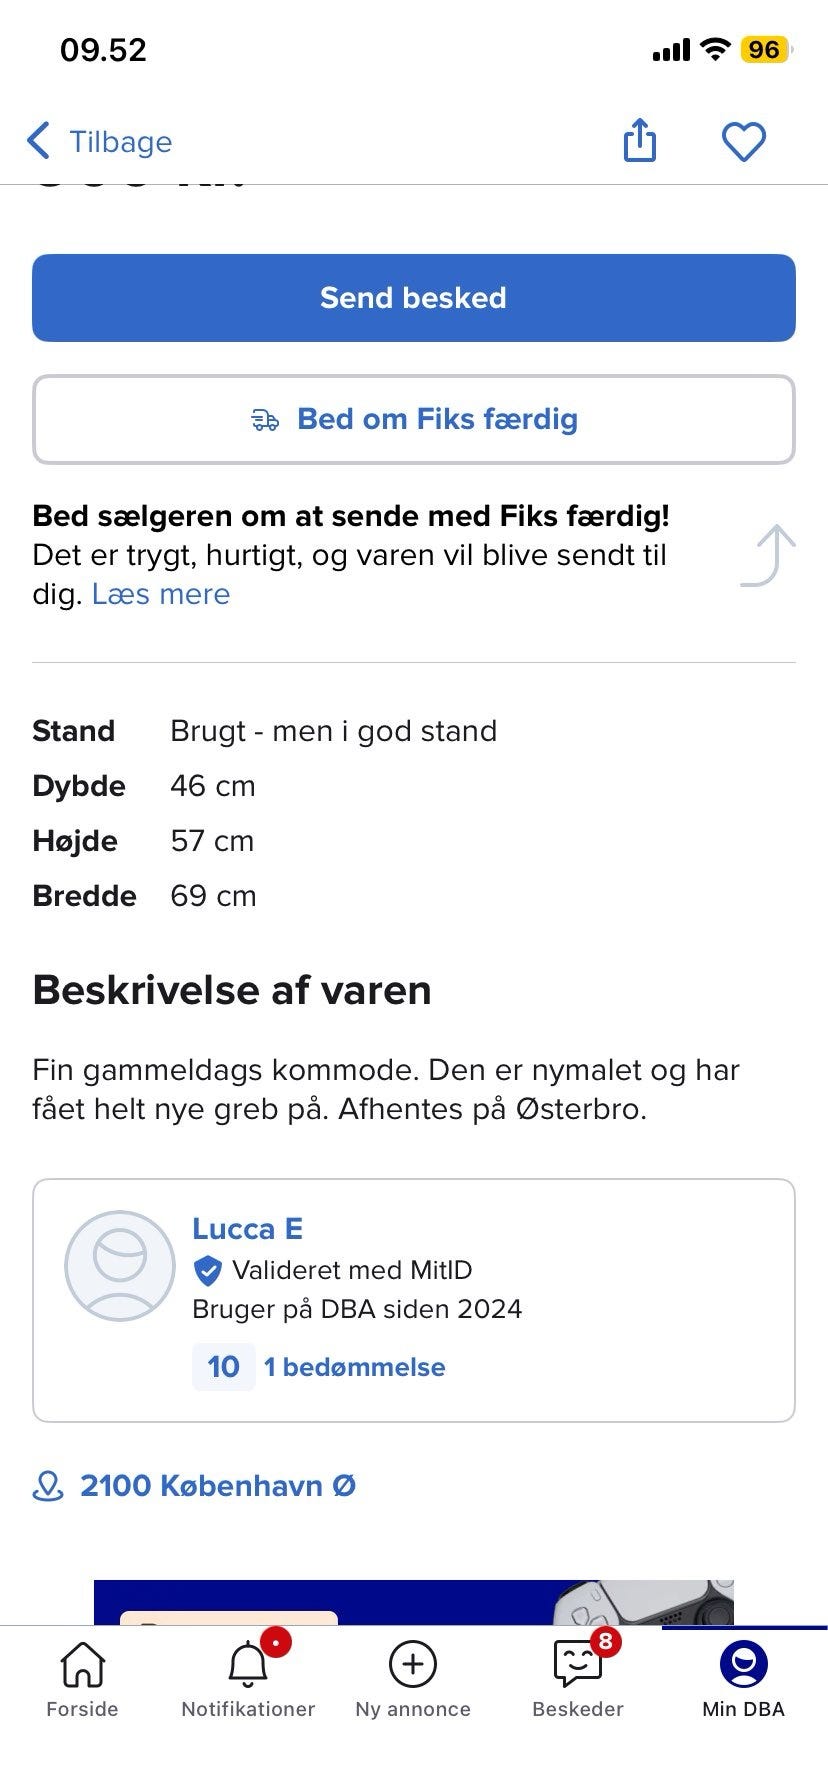
Task: Open the Notifikationer tab
Action: [248, 1680]
